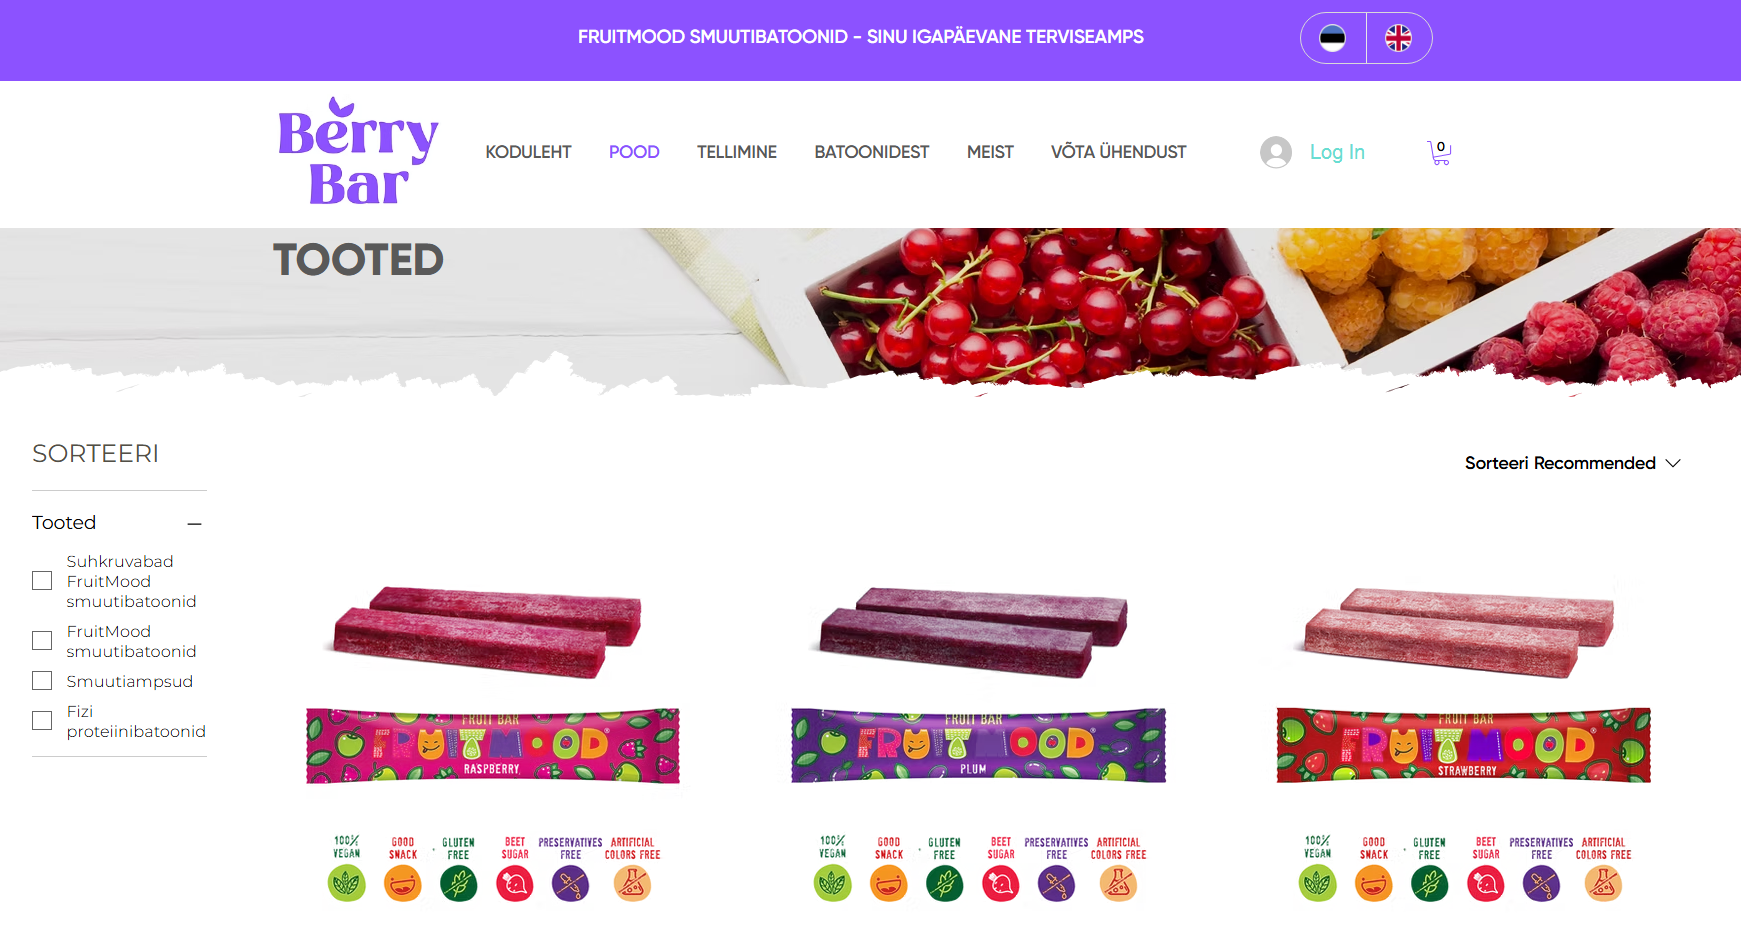Viewport: 1741px width, 952px height.
Task: Click the user avatar icon
Action: tap(1276, 152)
